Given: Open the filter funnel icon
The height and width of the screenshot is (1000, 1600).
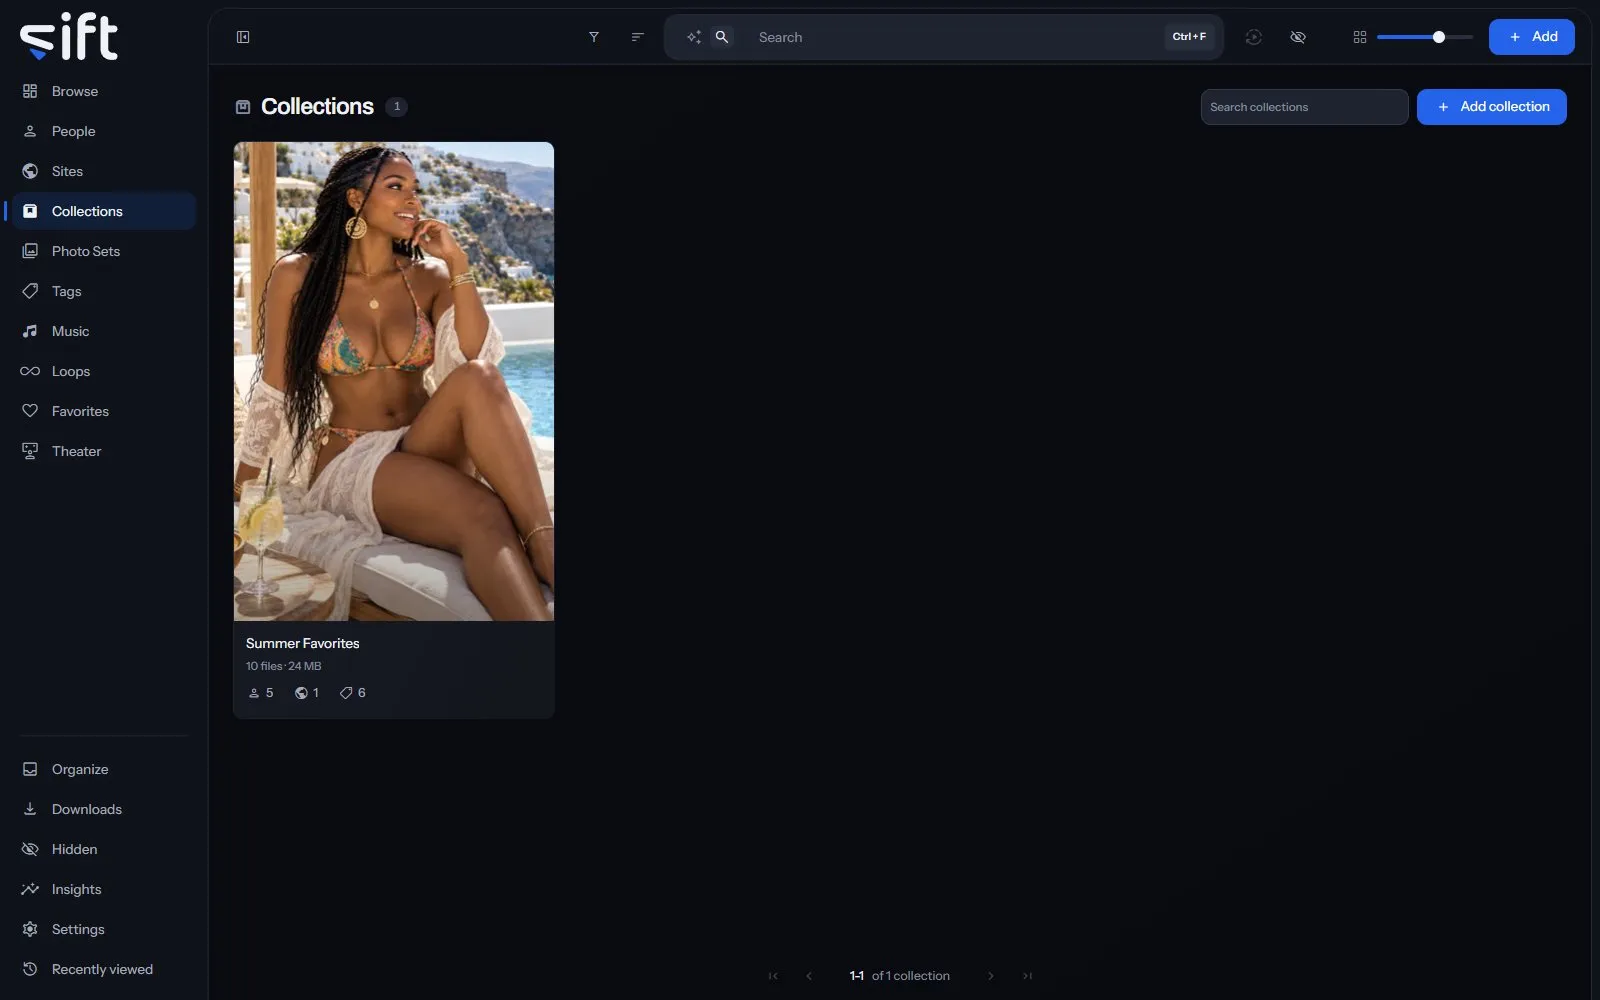Looking at the screenshot, I should pos(594,37).
